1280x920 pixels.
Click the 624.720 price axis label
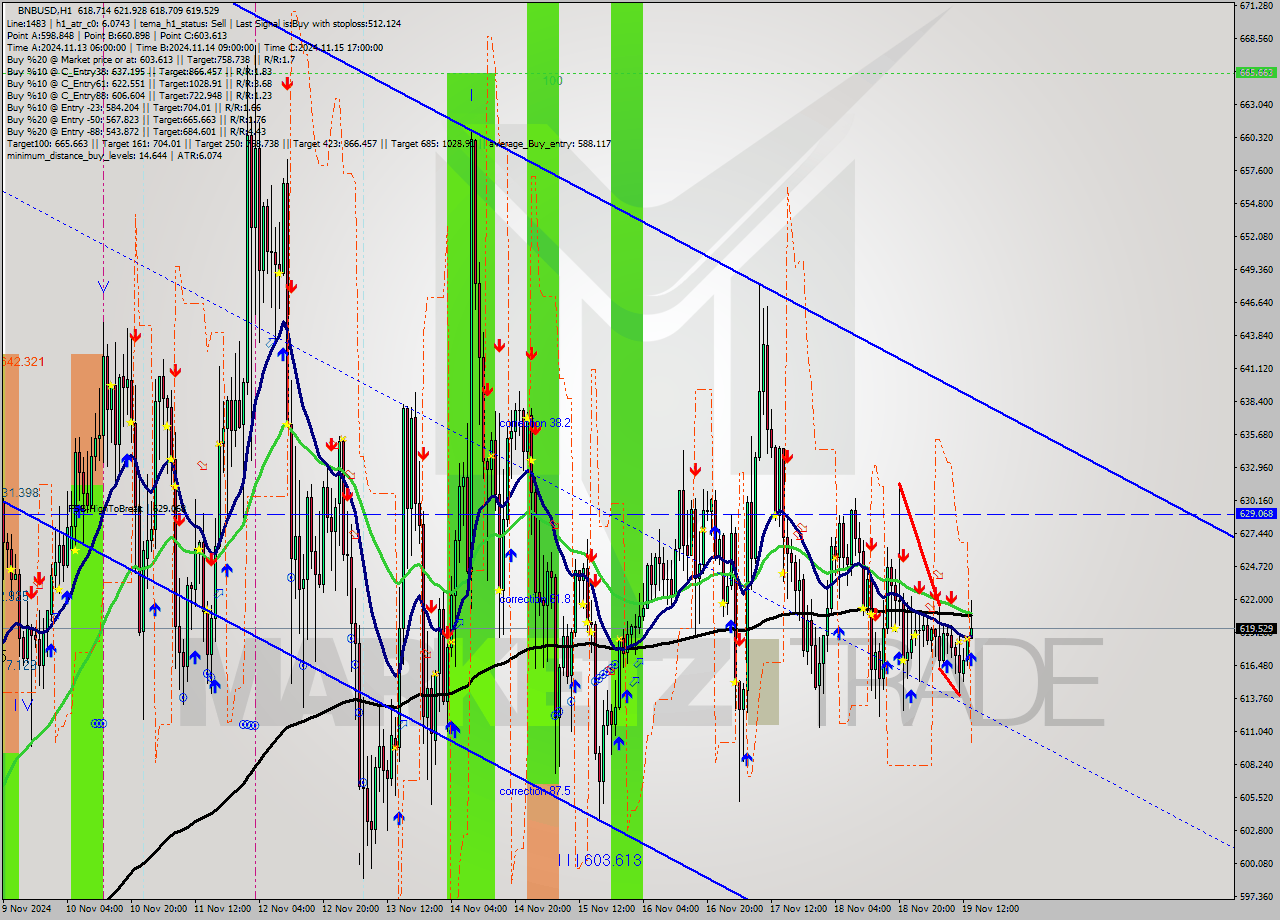[1255, 567]
